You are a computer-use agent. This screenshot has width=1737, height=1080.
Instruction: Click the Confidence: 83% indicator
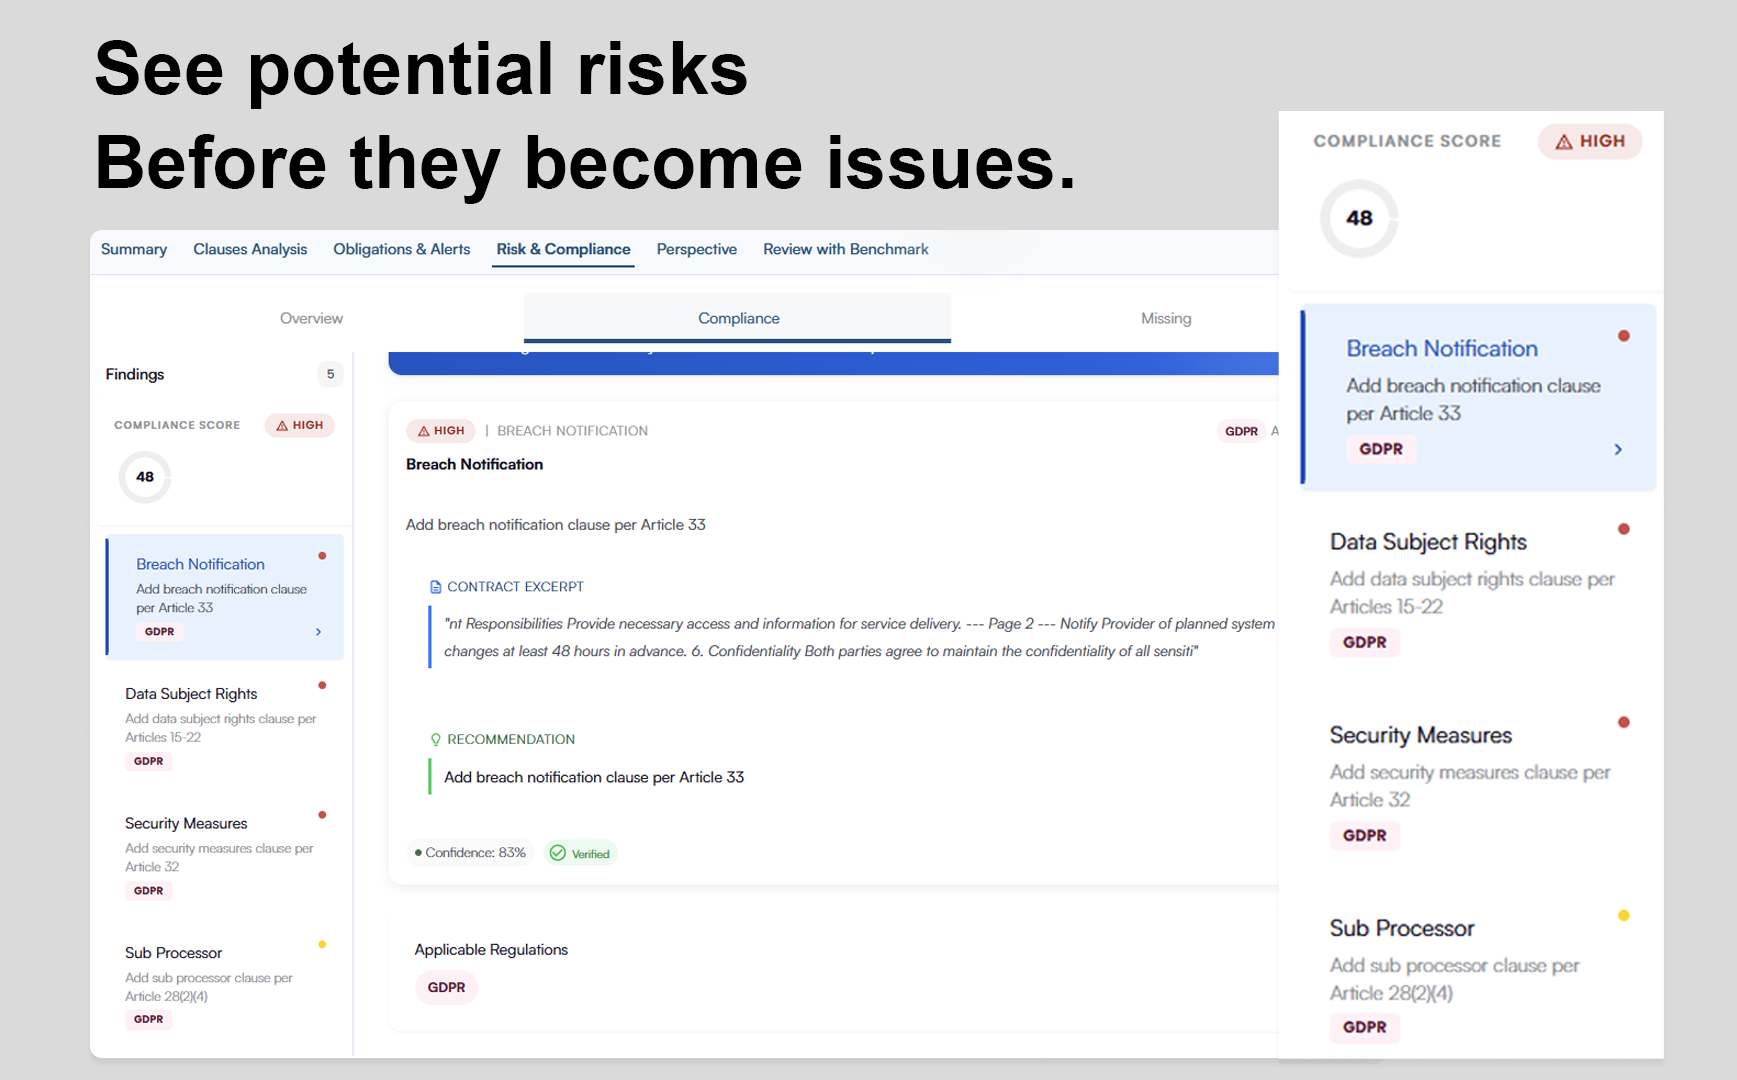[x=470, y=853]
